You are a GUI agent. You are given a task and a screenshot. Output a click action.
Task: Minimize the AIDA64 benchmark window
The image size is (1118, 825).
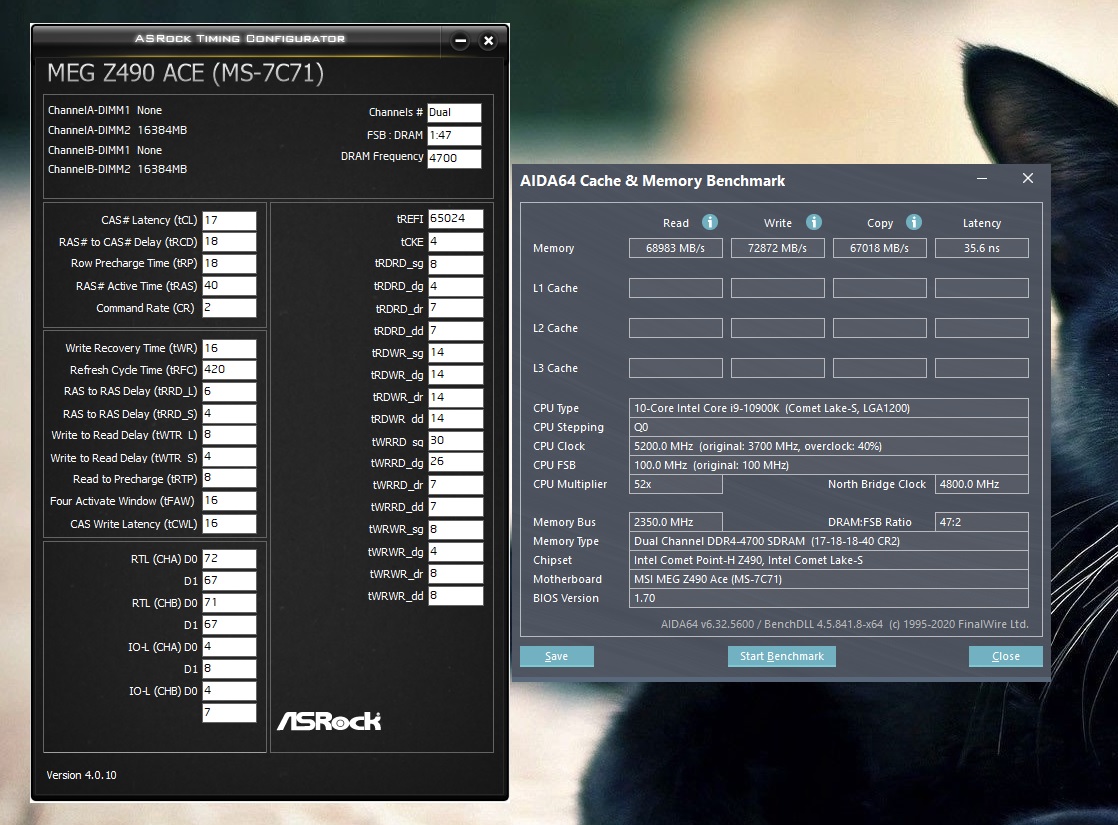982,178
